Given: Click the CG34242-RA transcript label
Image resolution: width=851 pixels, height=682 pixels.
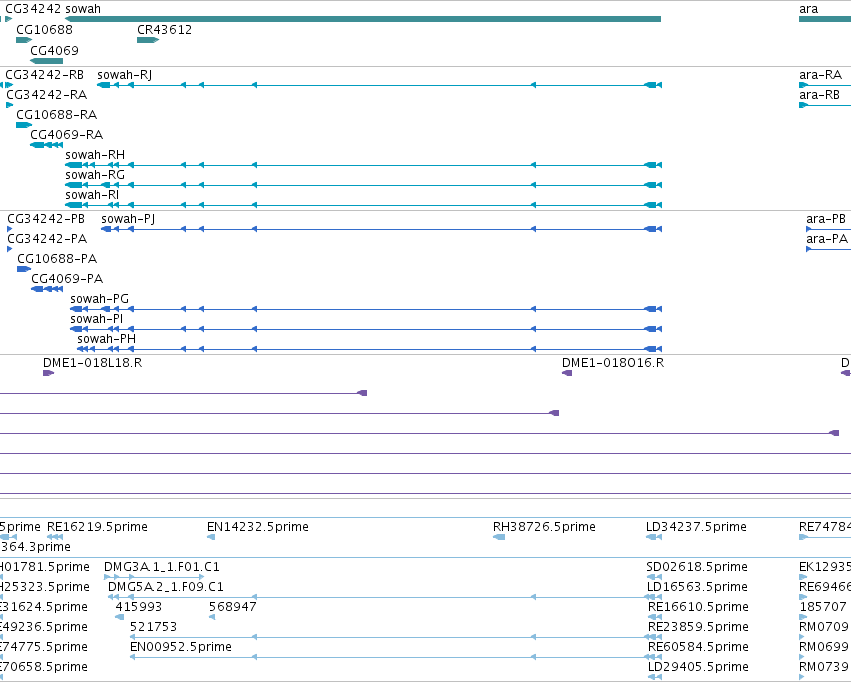Looking at the screenshot, I should point(47,95).
